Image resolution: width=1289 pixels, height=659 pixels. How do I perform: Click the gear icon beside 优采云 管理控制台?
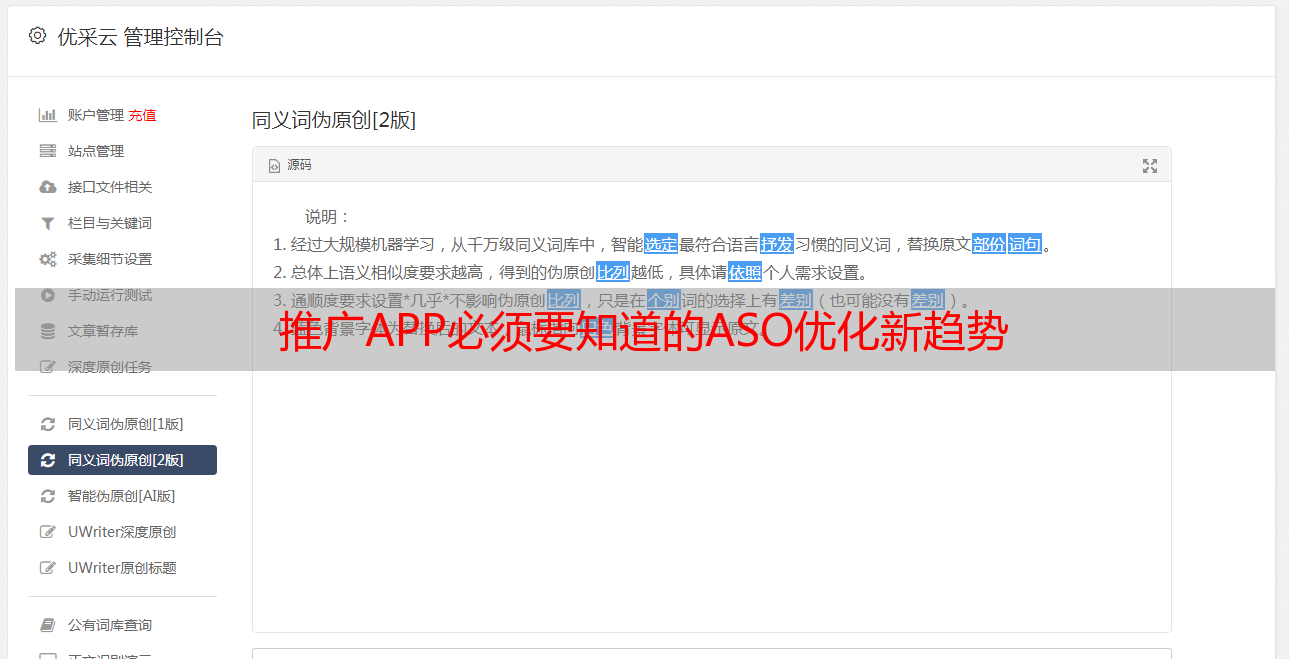pyautogui.click(x=37, y=36)
